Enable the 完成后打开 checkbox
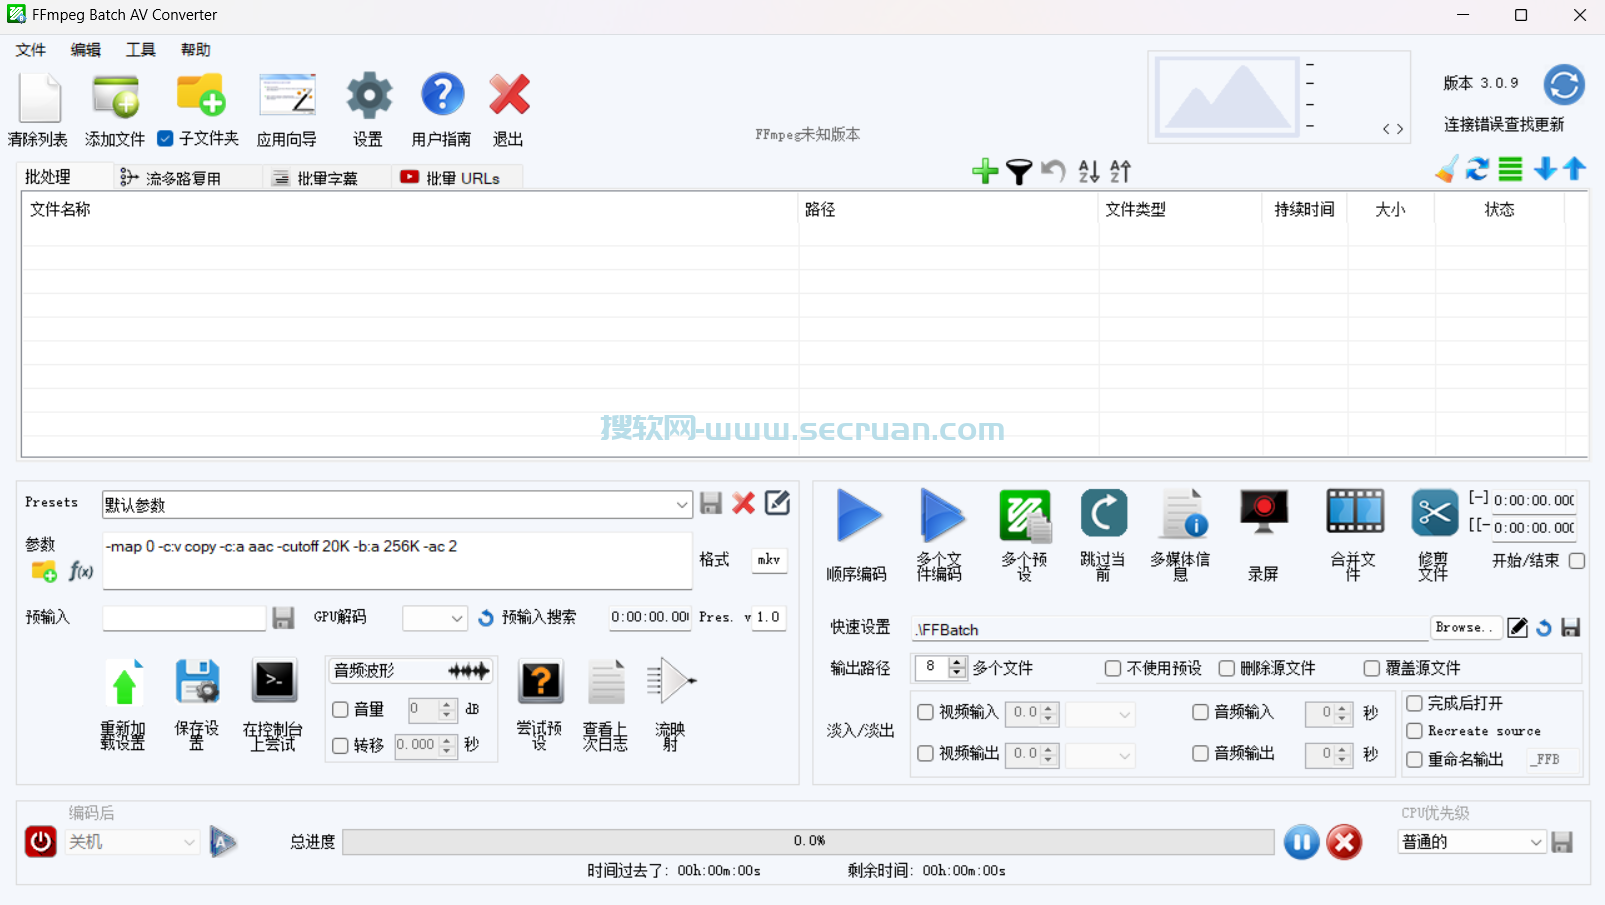 pyautogui.click(x=1415, y=704)
